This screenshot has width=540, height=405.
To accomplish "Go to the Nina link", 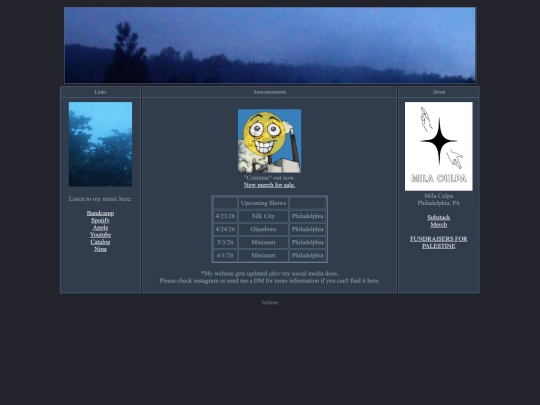I will [100, 249].
